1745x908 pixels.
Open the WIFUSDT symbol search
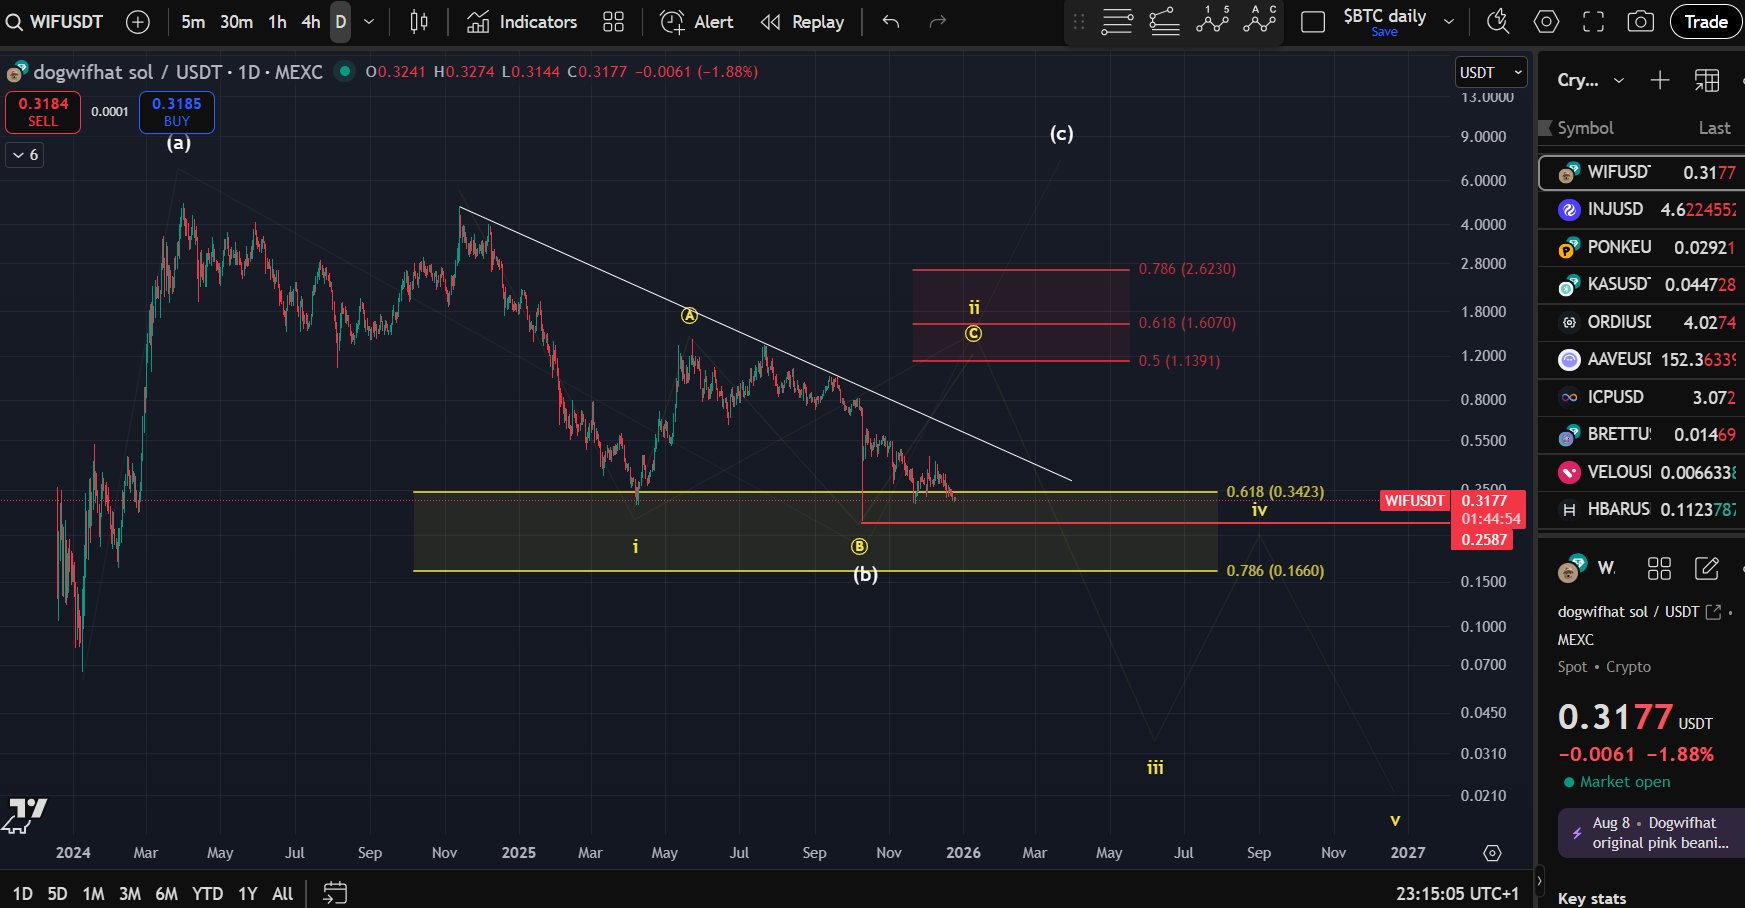pos(56,22)
